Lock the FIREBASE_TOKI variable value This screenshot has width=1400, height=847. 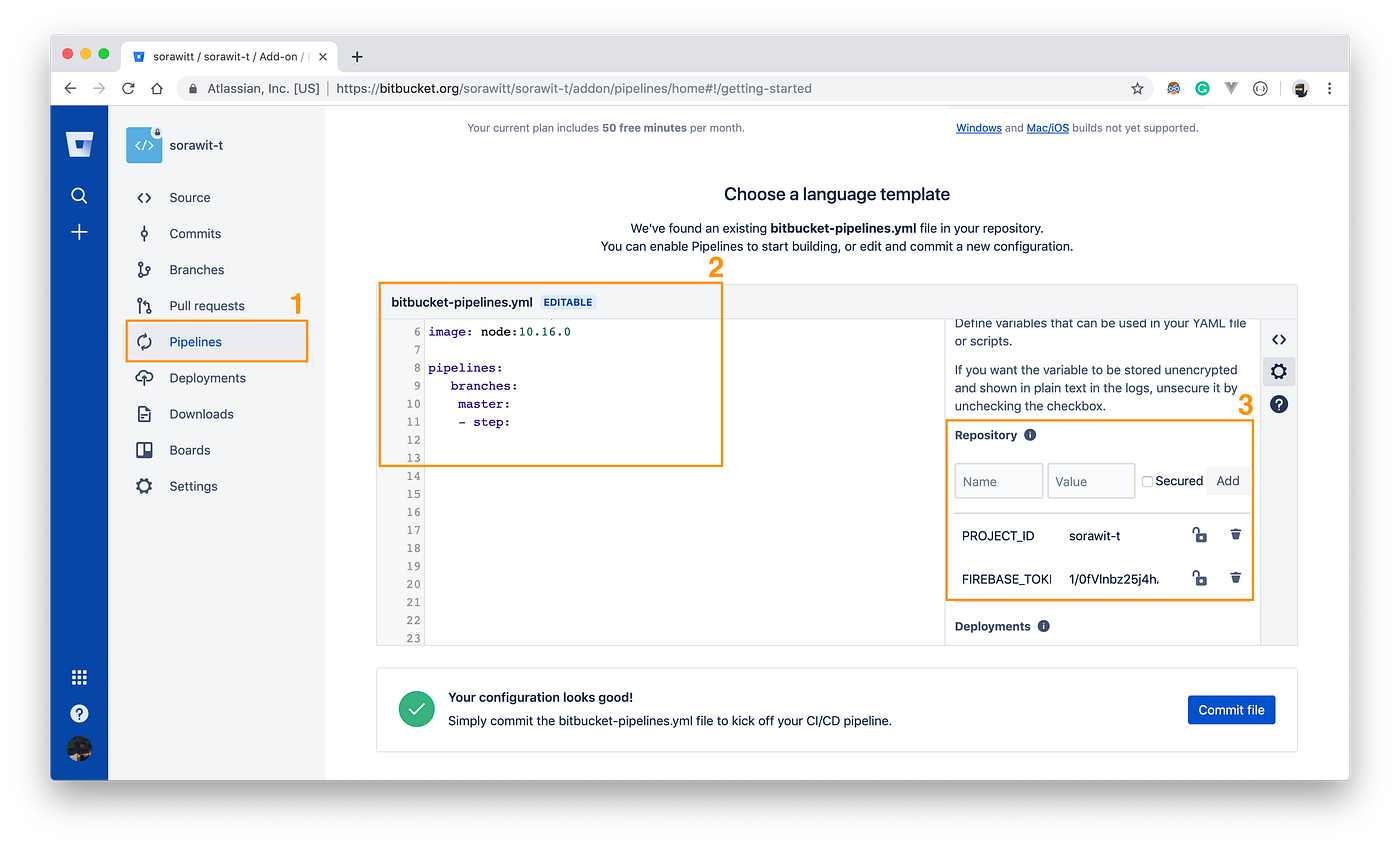(x=1199, y=578)
